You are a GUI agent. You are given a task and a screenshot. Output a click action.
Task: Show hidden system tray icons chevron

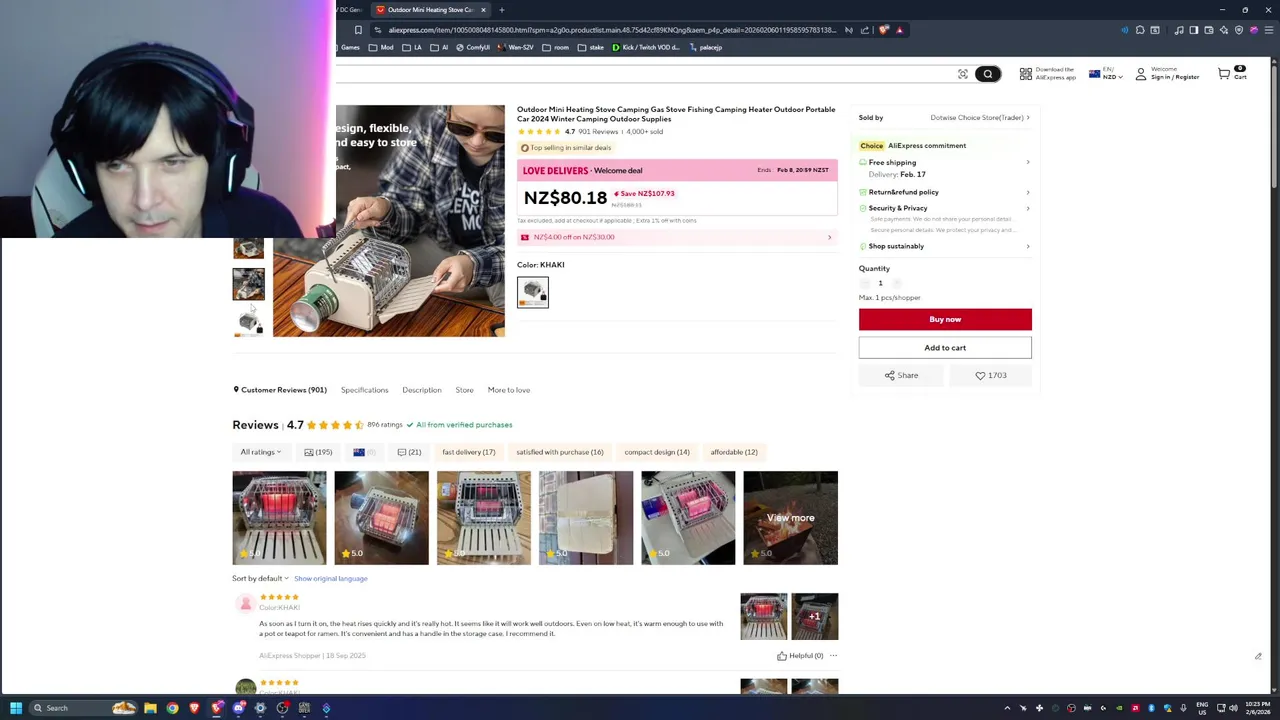(x=1007, y=708)
